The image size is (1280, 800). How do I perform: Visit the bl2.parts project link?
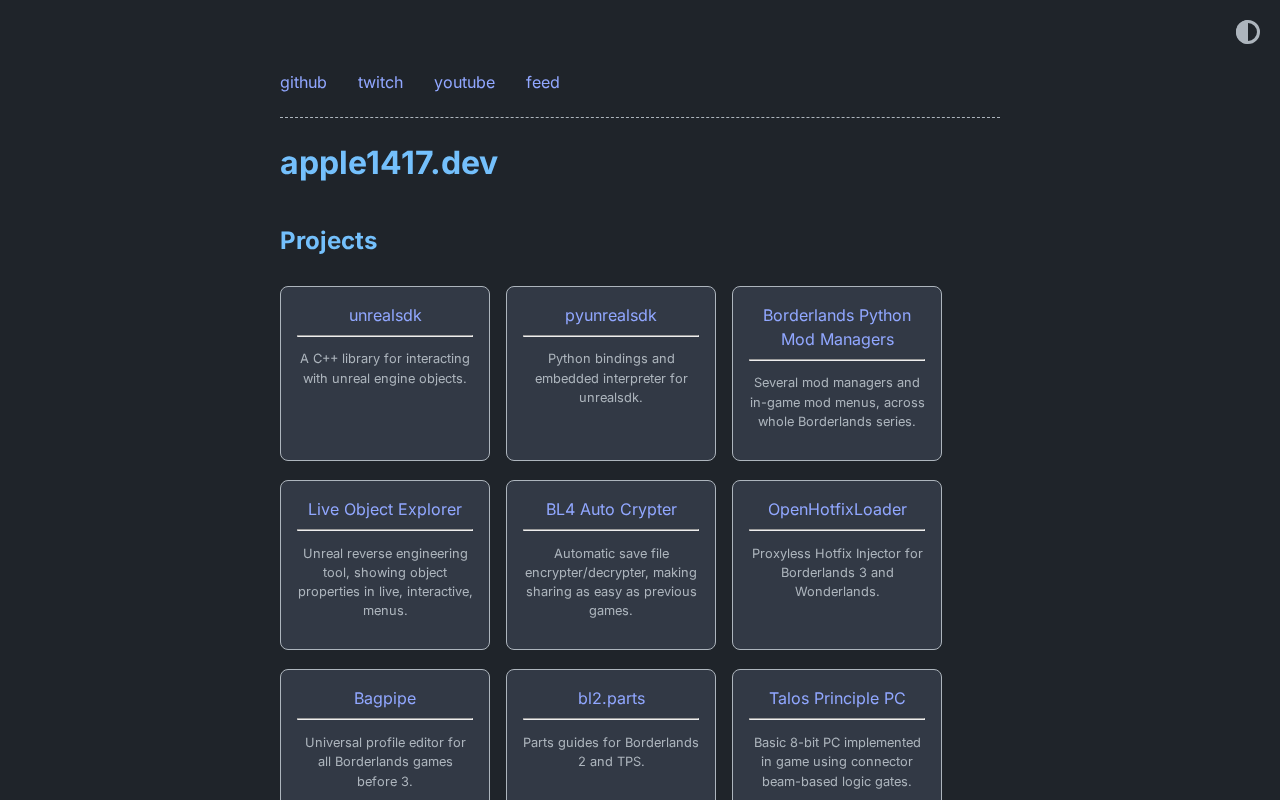(611, 698)
